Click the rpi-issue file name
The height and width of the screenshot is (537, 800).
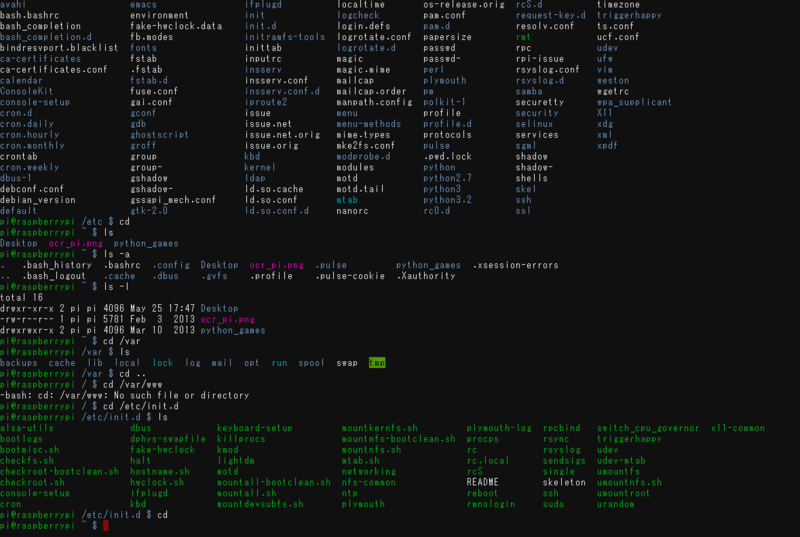[x=540, y=59]
